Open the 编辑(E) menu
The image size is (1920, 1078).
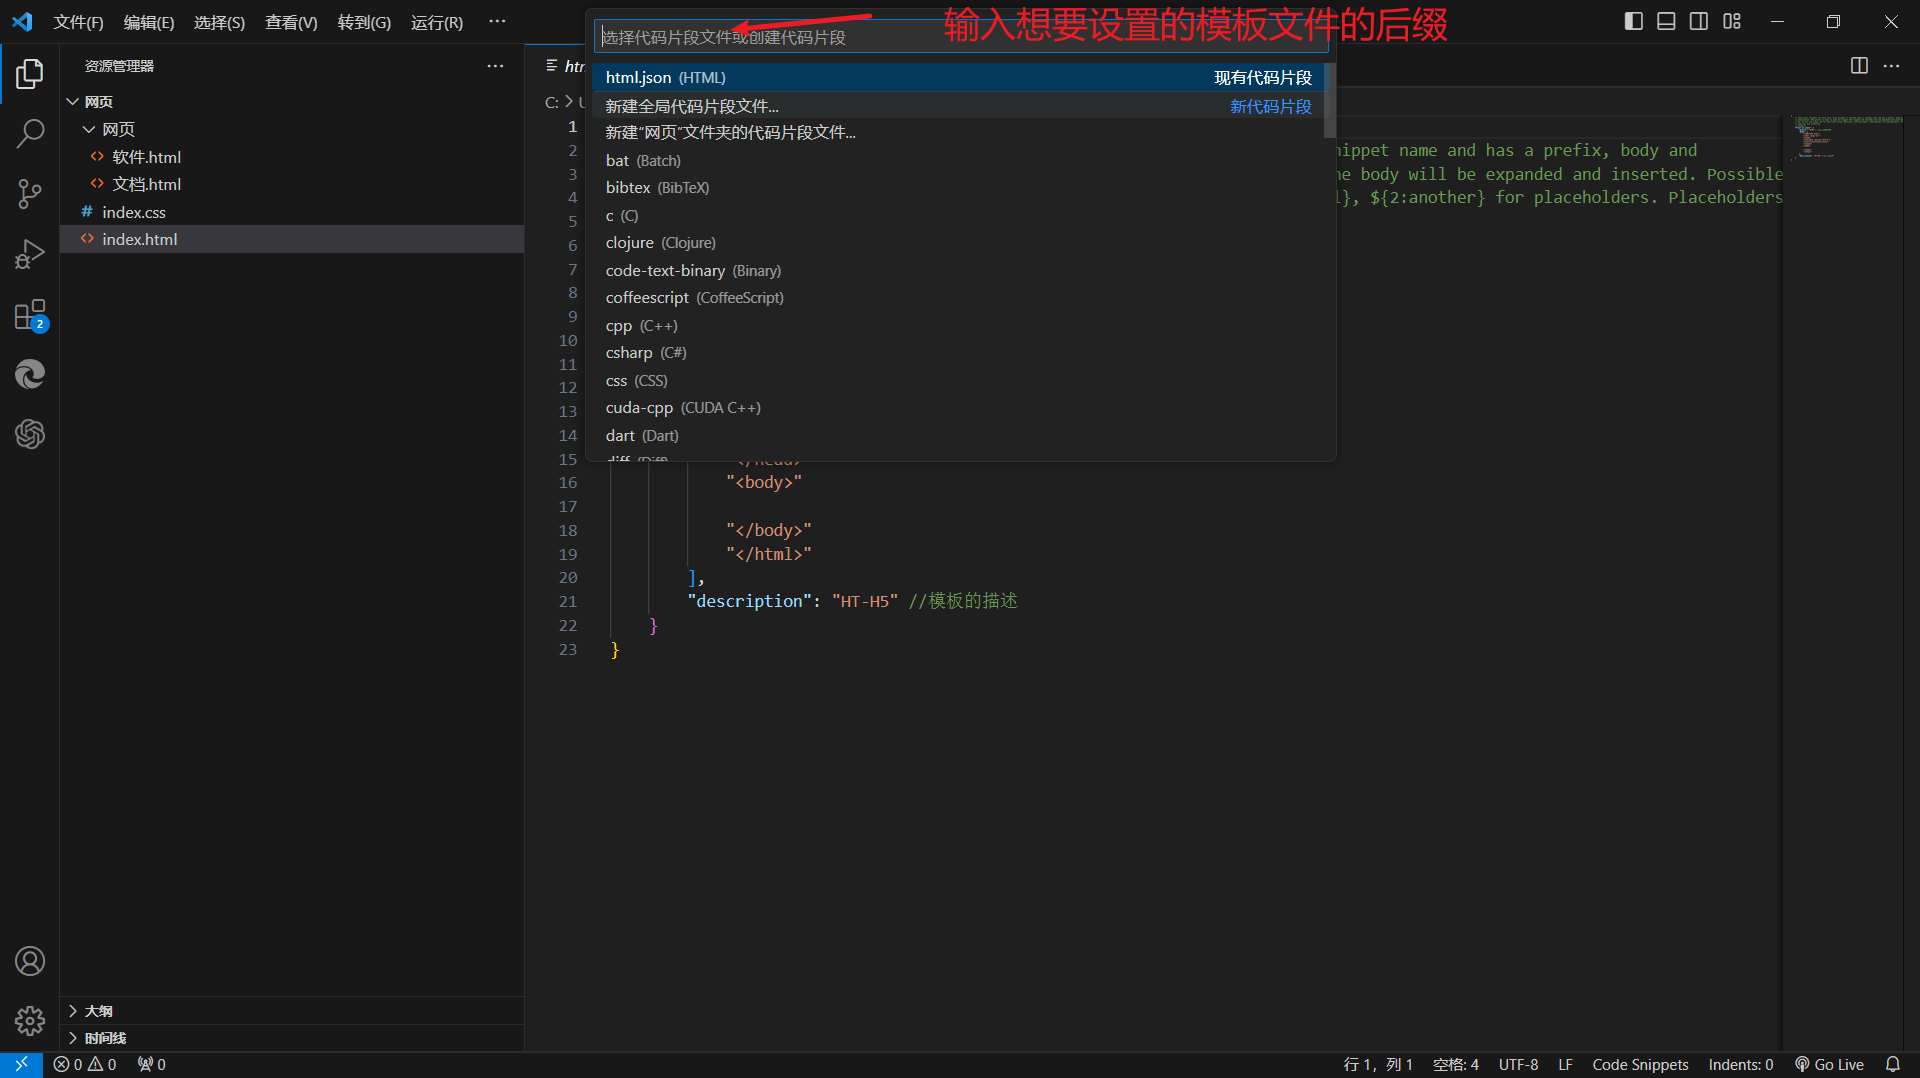[149, 22]
